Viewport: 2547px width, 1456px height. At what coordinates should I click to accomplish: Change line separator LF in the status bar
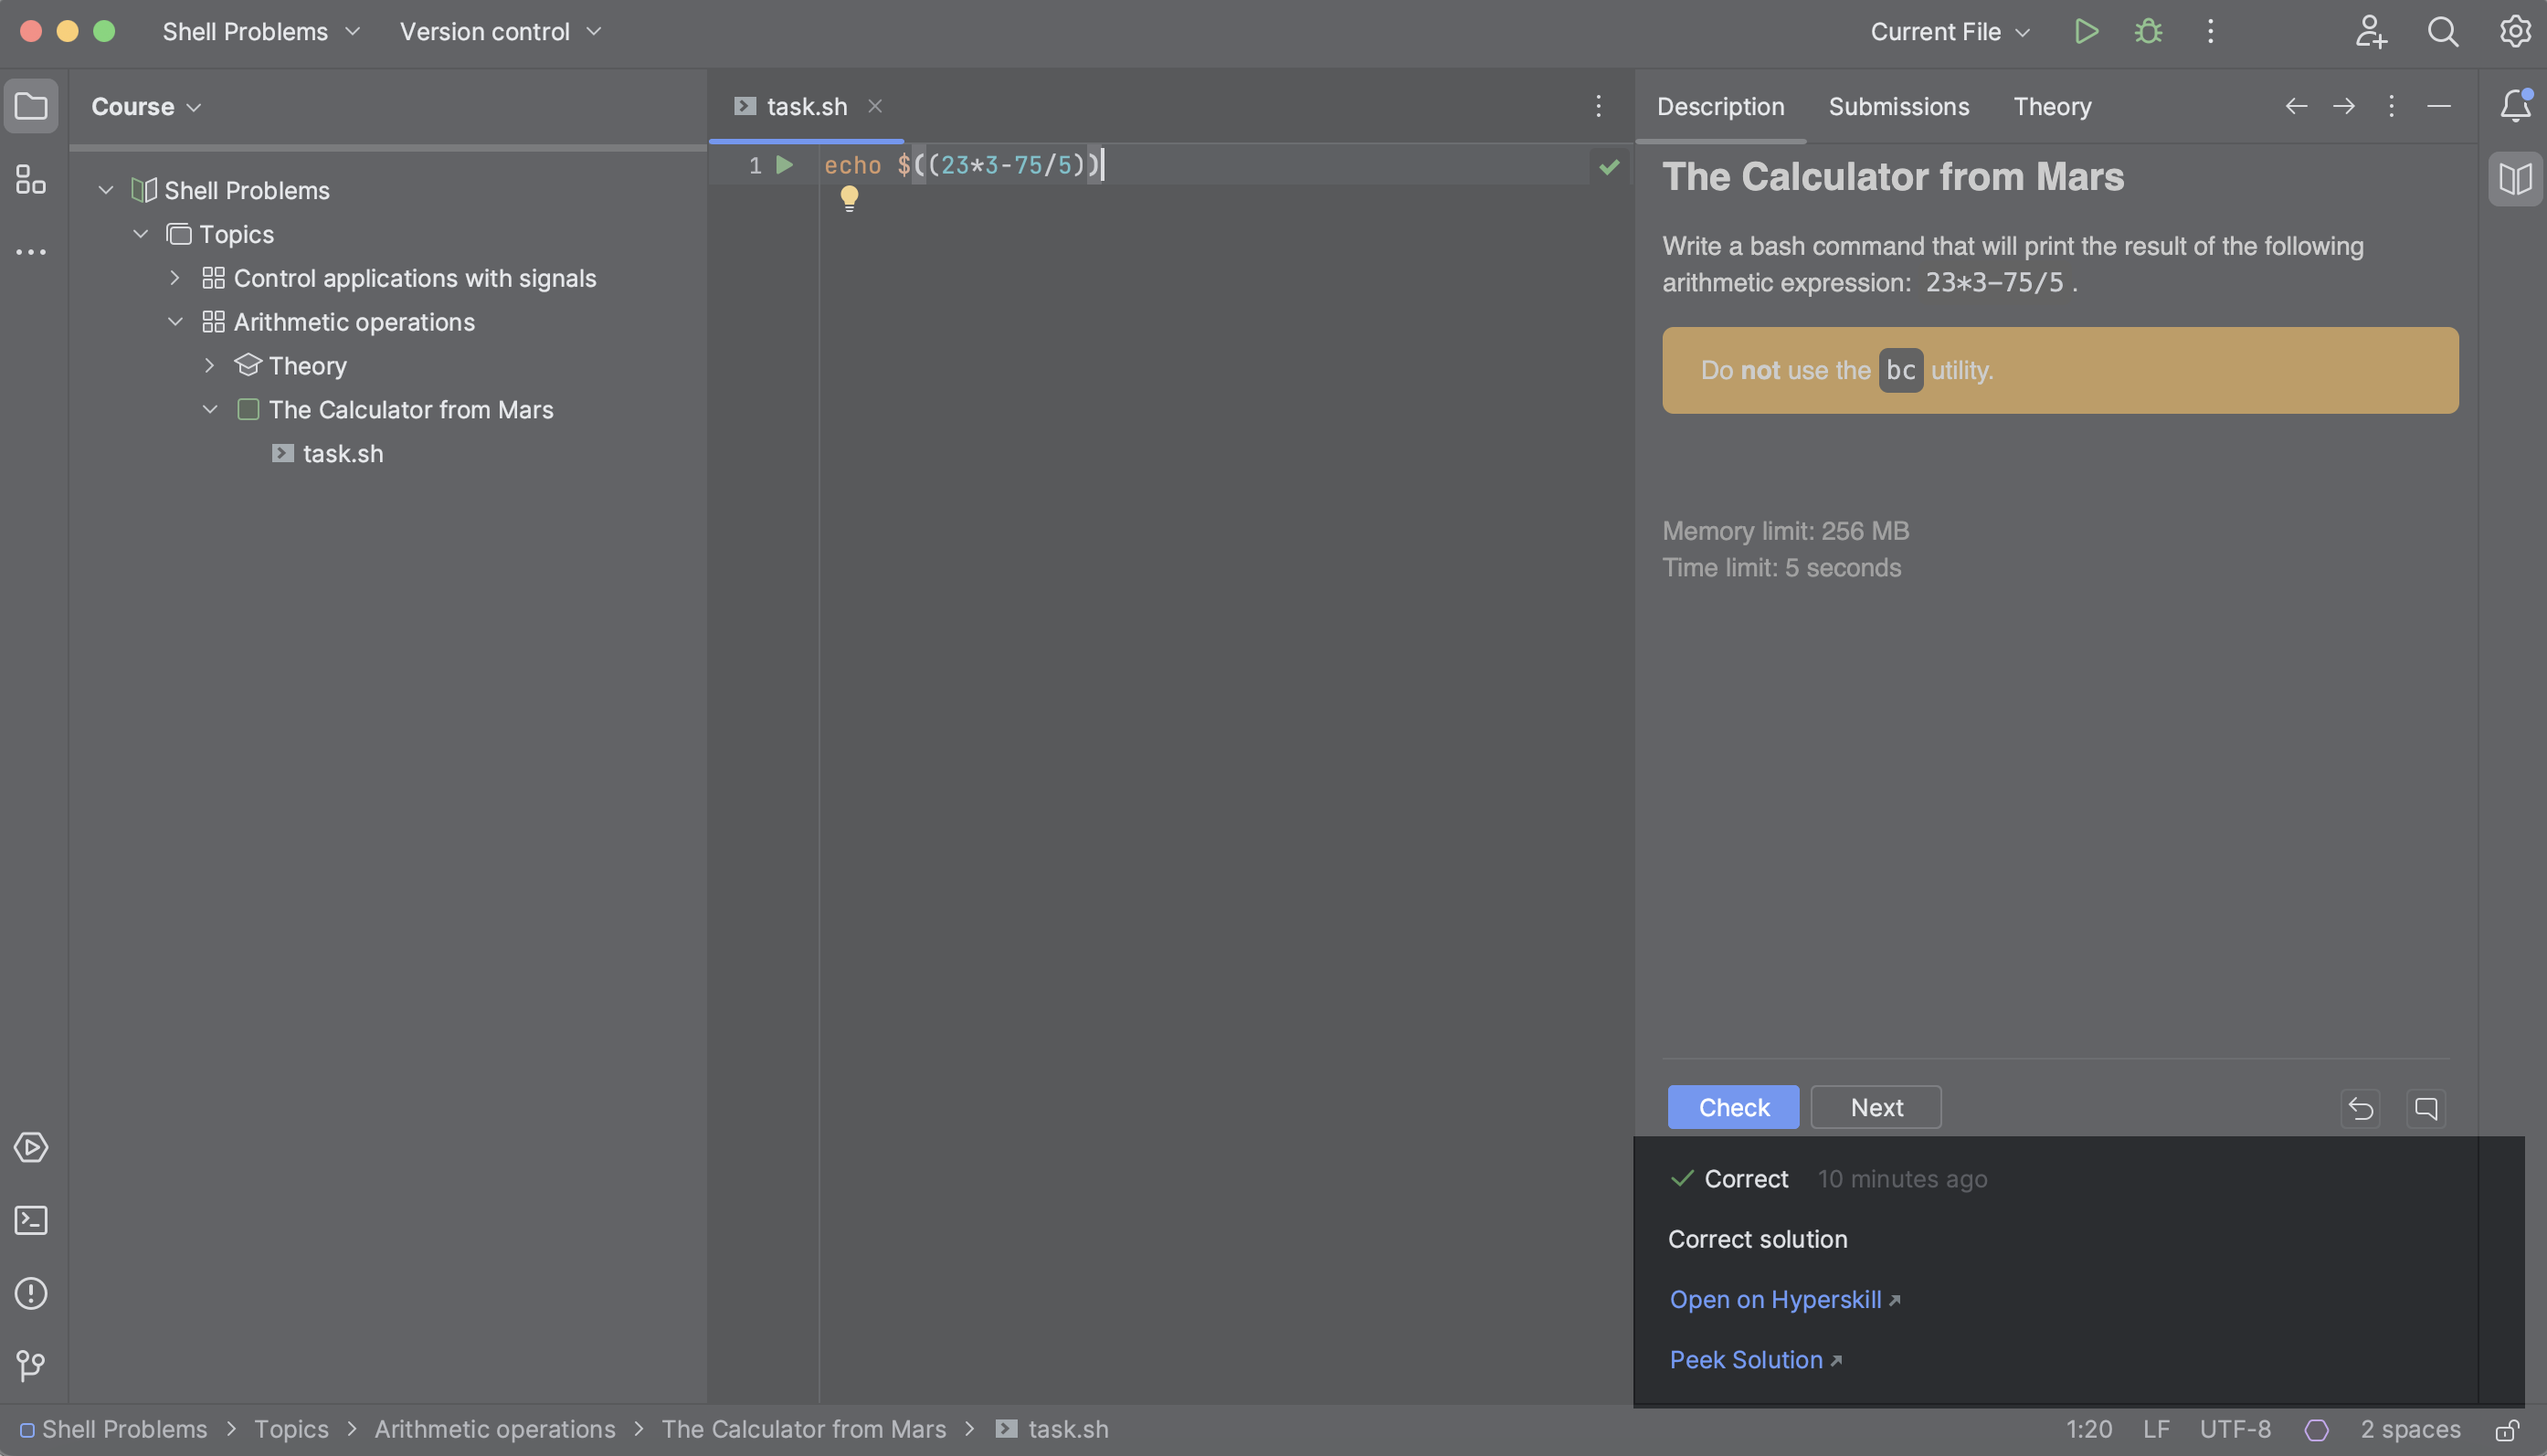pos(2156,1430)
